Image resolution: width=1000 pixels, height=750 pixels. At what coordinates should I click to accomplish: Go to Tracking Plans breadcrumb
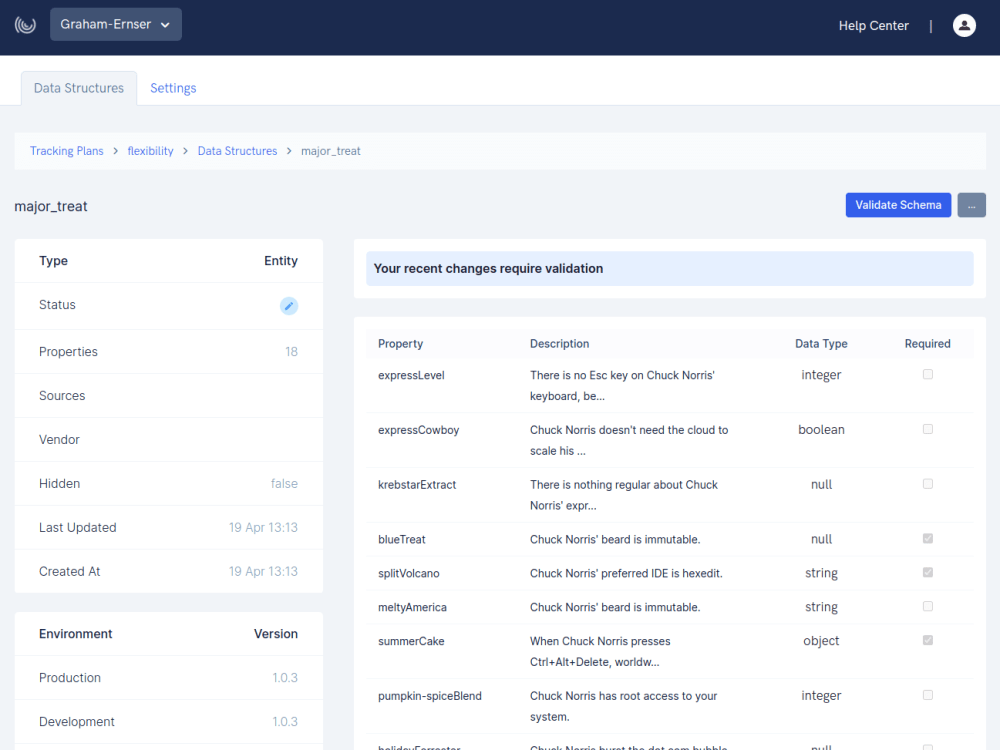pyautogui.click(x=66, y=151)
